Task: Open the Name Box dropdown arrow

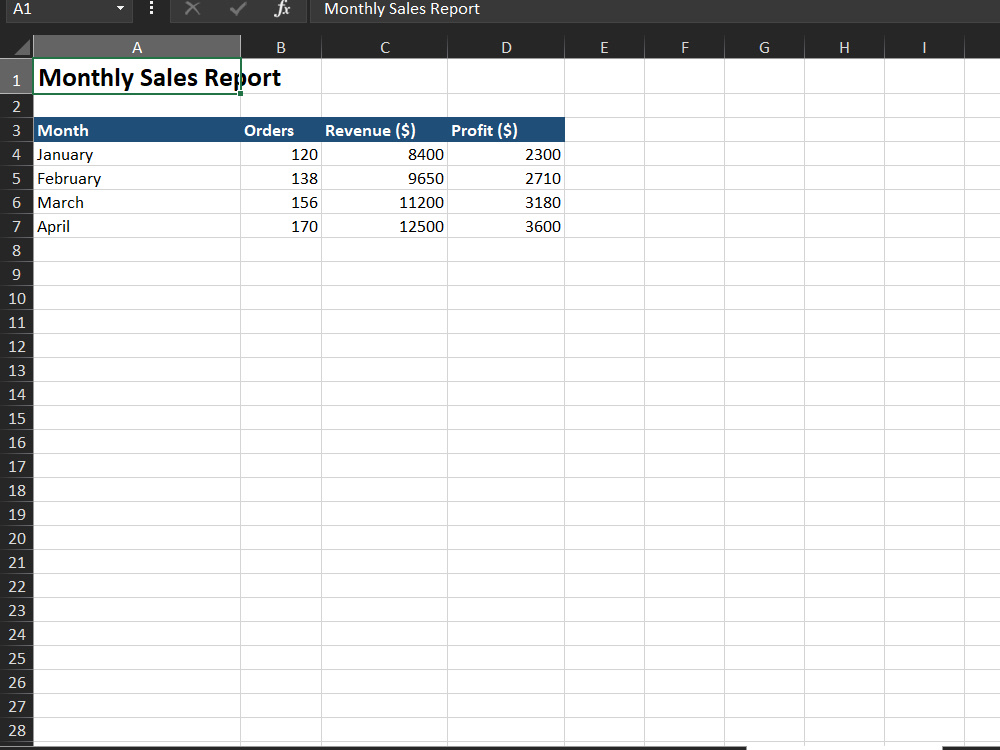Action: (x=120, y=9)
